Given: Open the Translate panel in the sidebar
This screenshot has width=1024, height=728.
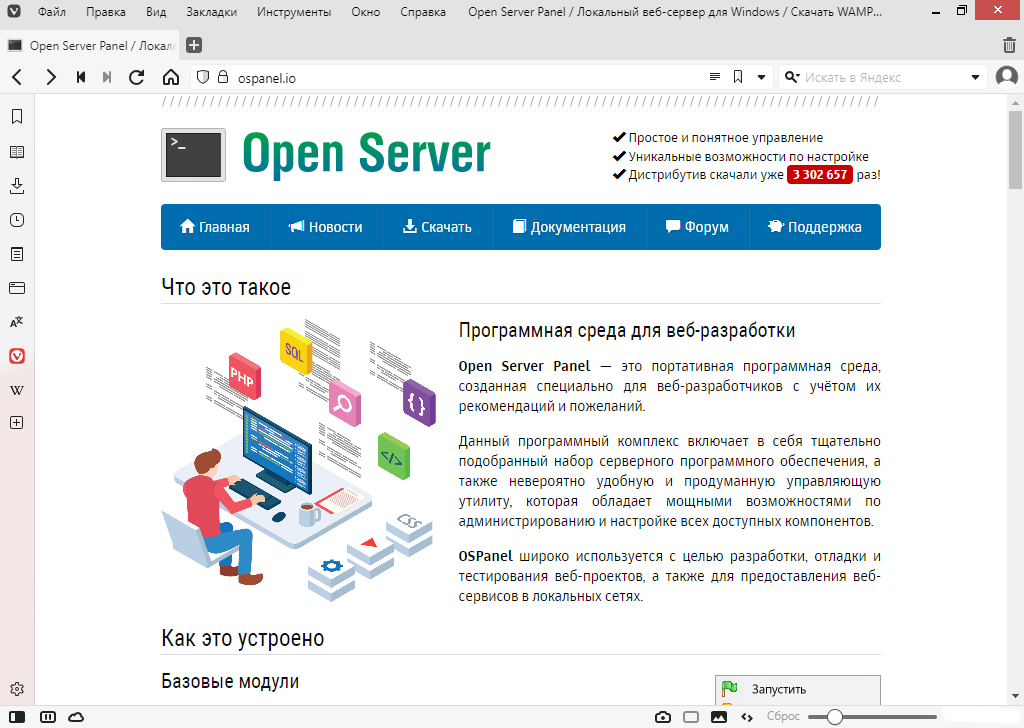Looking at the screenshot, I should pyautogui.click(x=16, y=322).
